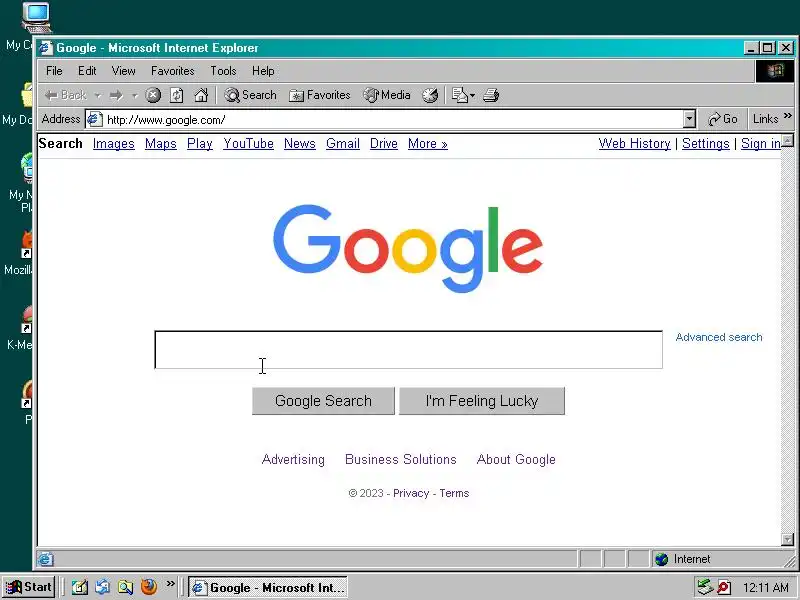Open the Media pane from toolbar
The height and width of the screenshot is (600, 800).
tap(387, 95)
